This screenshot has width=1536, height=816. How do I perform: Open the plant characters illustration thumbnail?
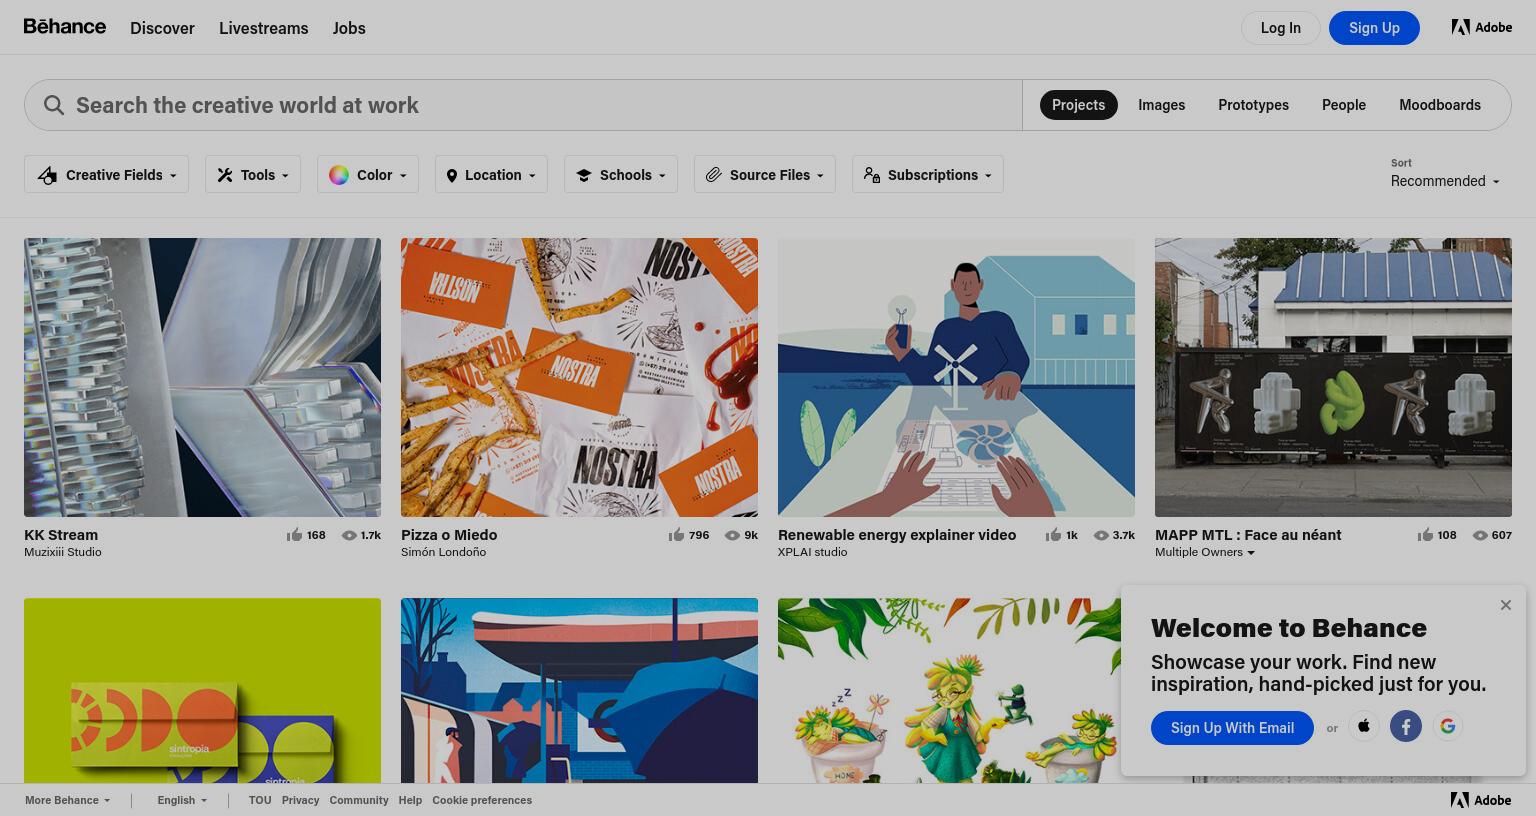(949, 690)
